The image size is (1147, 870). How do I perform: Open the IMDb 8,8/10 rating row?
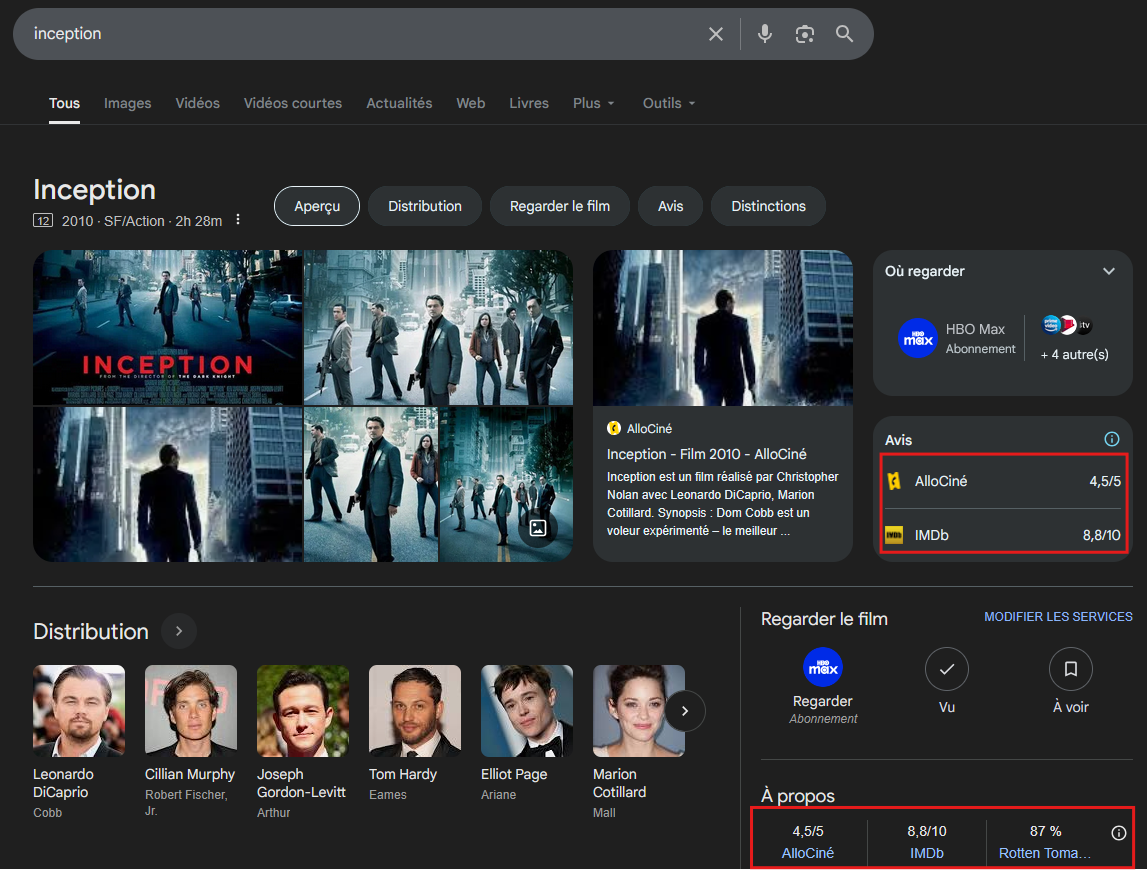pyautogui.click(x=1003, y=535)
